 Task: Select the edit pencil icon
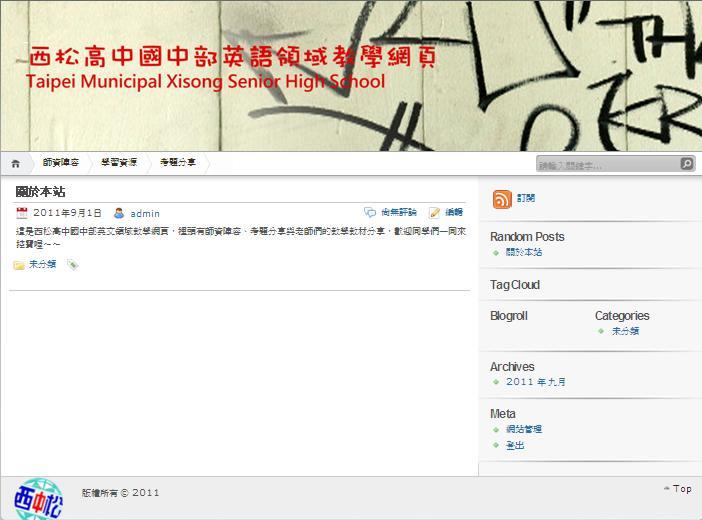pos(434,212)
